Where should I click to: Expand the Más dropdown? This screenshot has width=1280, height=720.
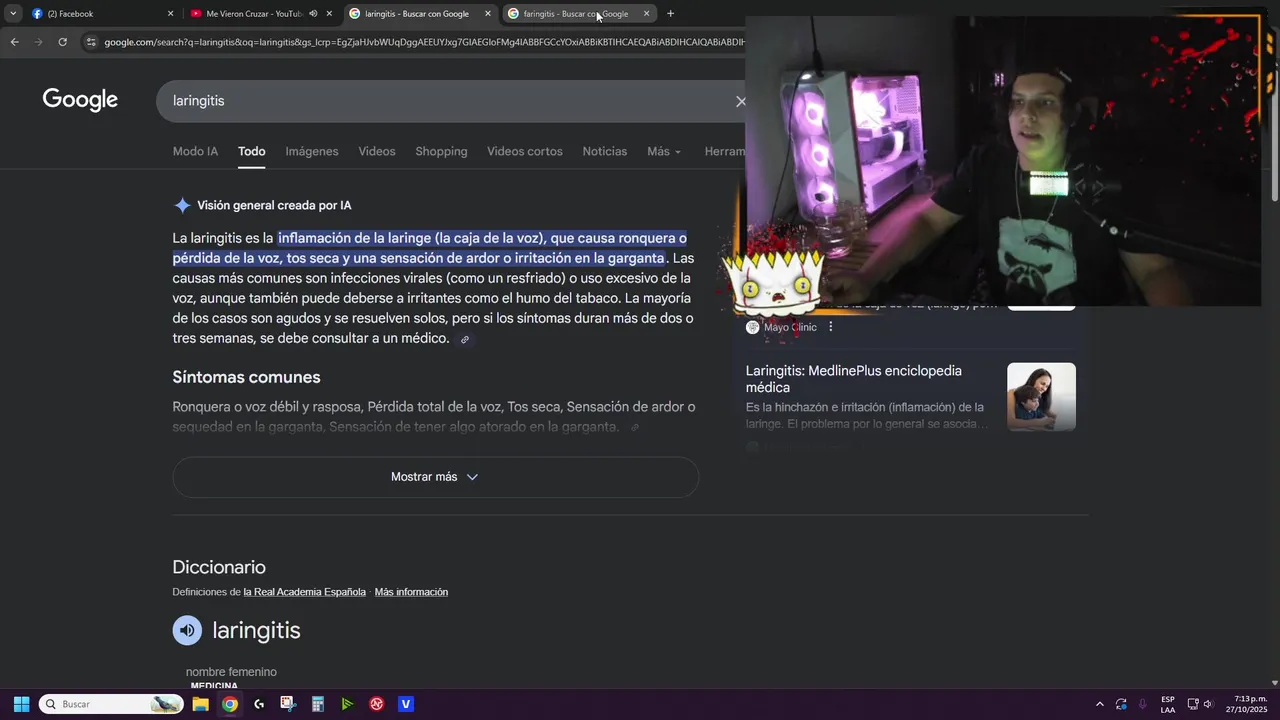[664, 151]
